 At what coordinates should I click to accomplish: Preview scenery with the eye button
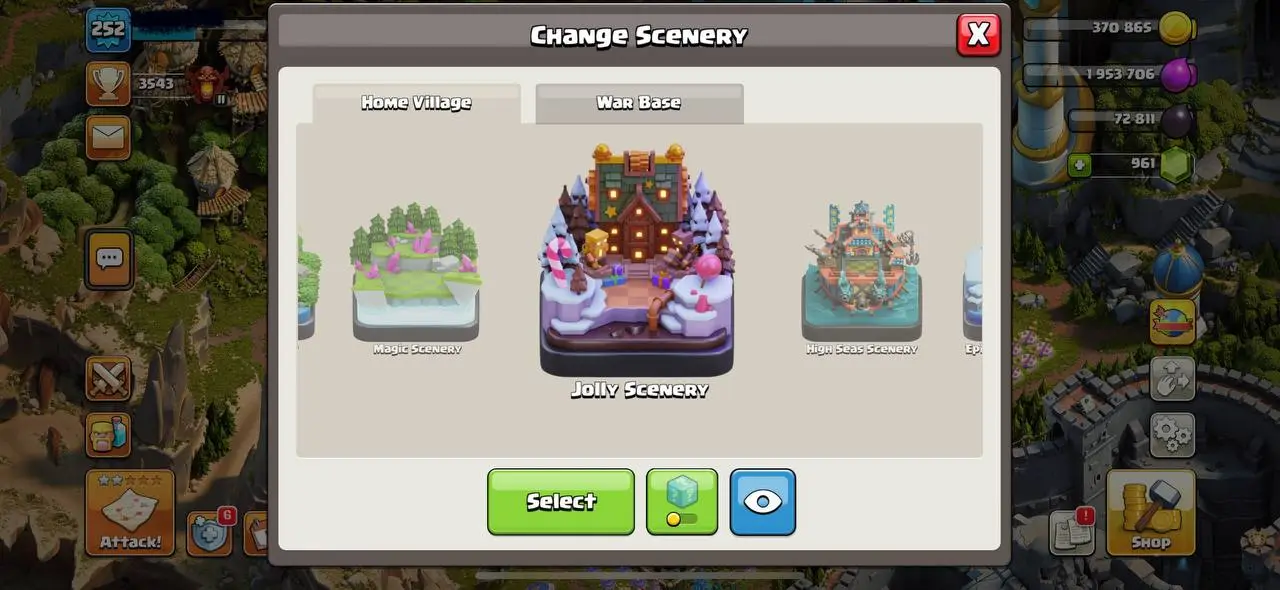click(x=763, y=501)
